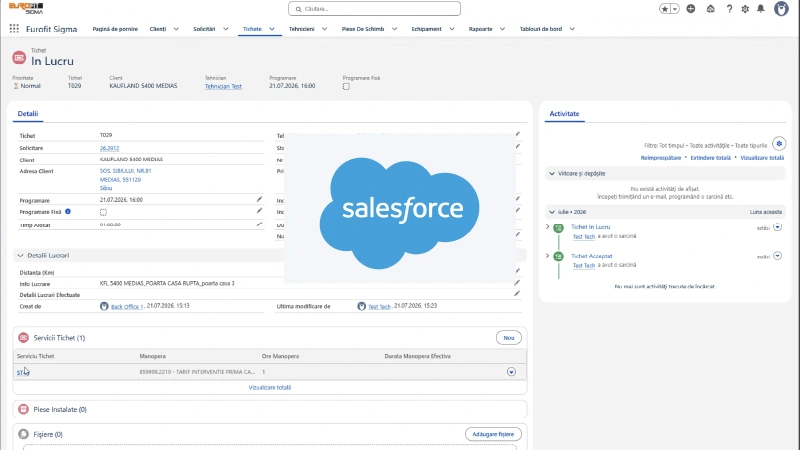
Task: Click Vizualizare totală under Servicii Tichet
Action: 269,387
